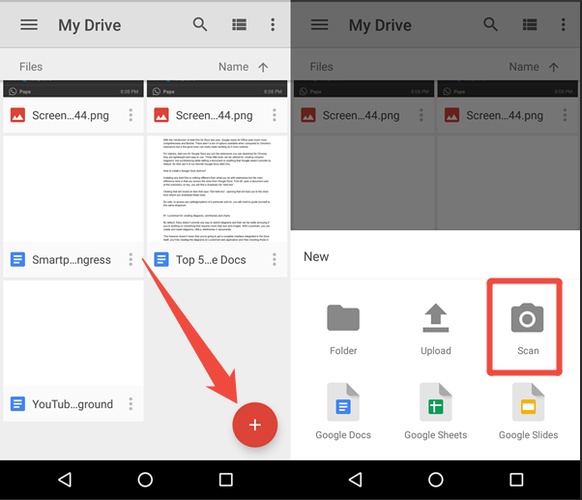Tap recent apps button on left screen
The image size is (582, 500).
226,479
